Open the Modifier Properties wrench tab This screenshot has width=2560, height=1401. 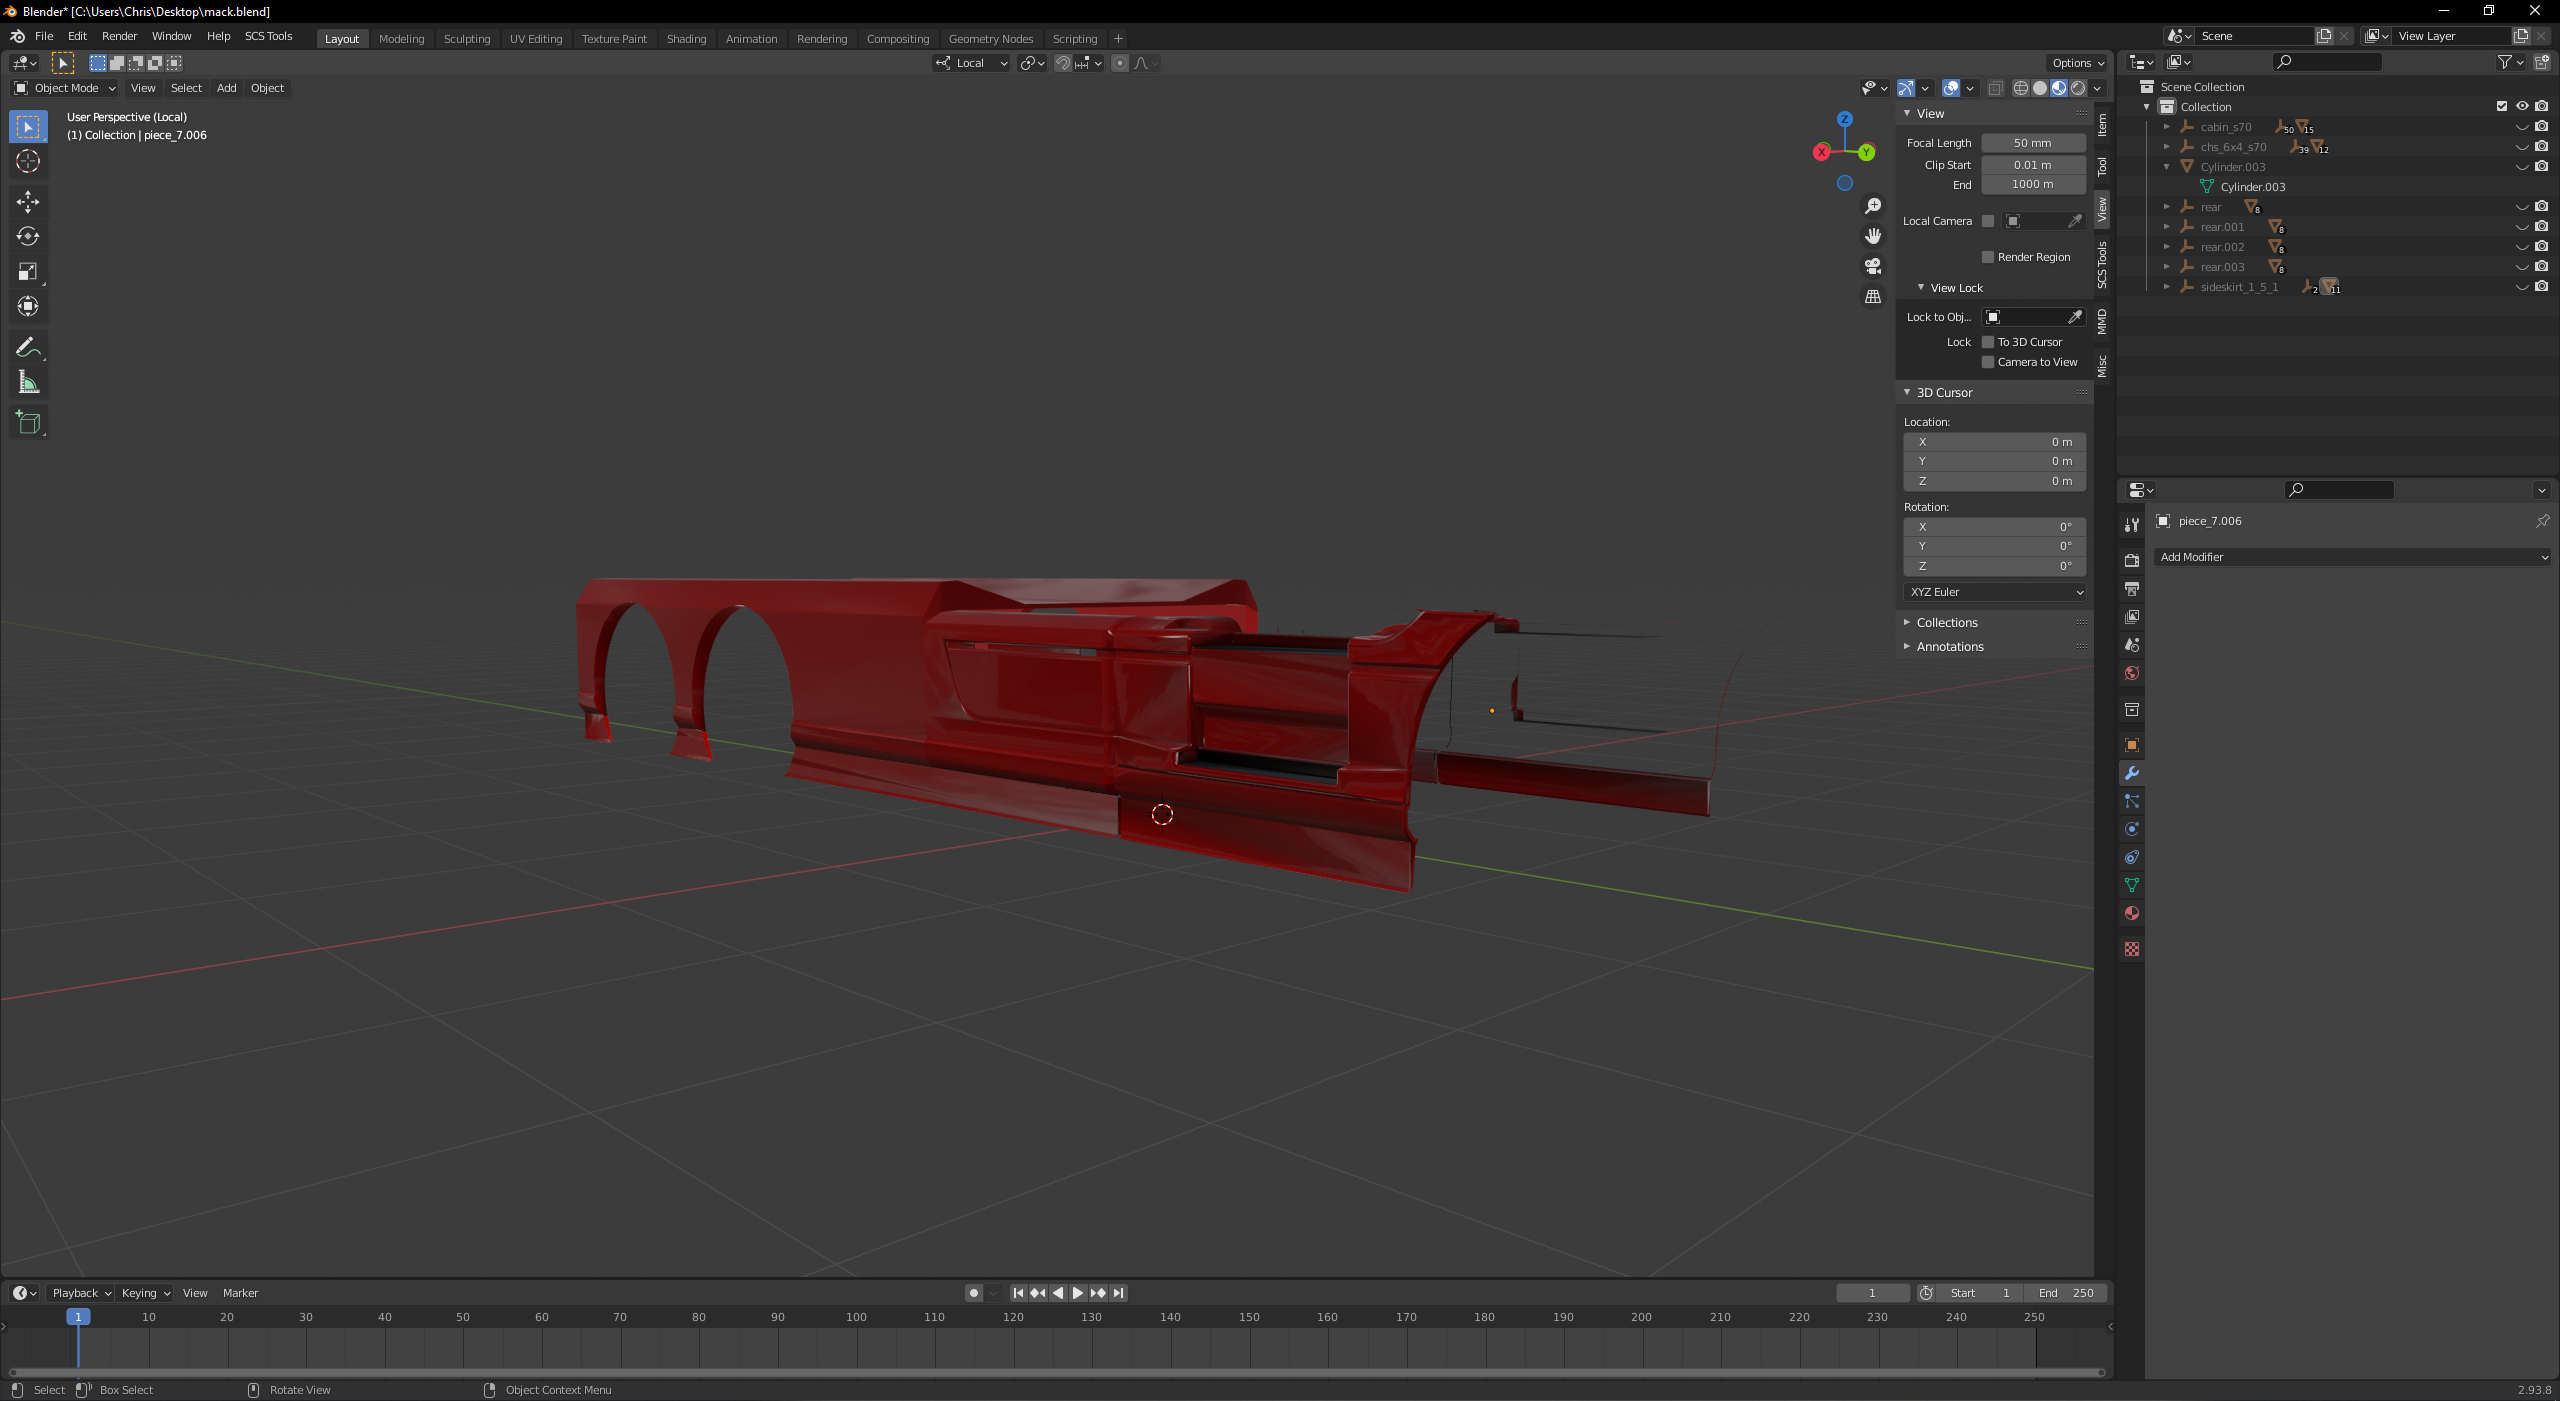[2132, 773]
